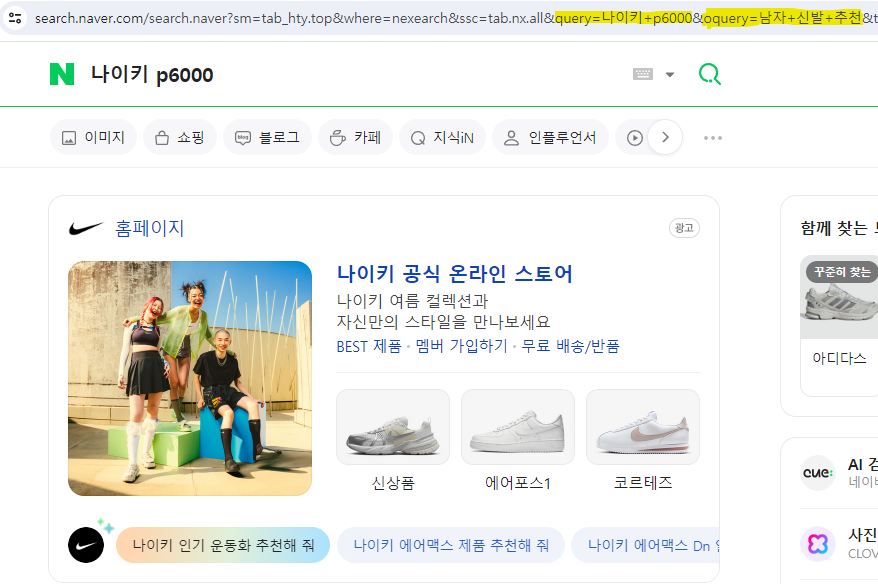The height and width of the screenshot is (584, 878).
Task: Open the BEST 제품 link
Action: coord(369,347)
